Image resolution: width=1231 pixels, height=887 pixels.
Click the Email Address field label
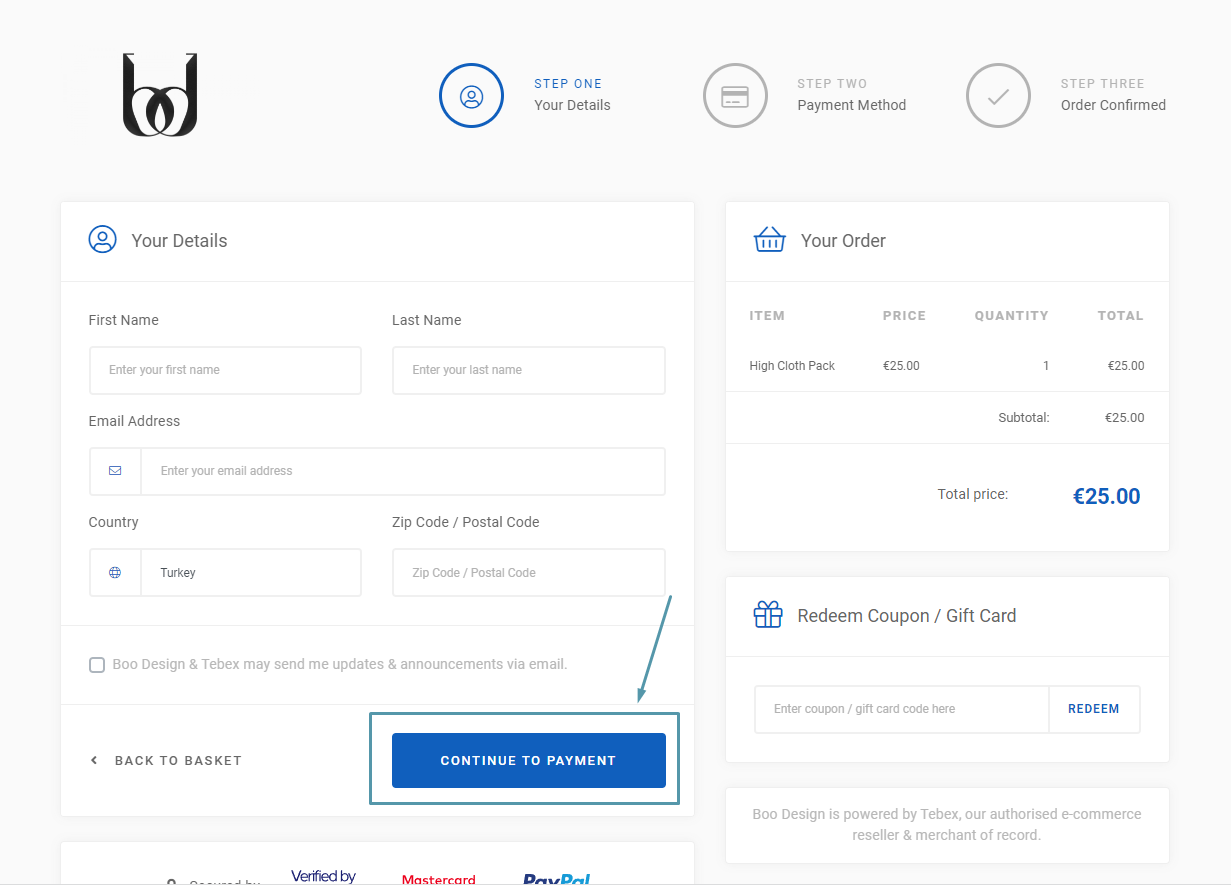pyautogui.click(x=134, y=421)
